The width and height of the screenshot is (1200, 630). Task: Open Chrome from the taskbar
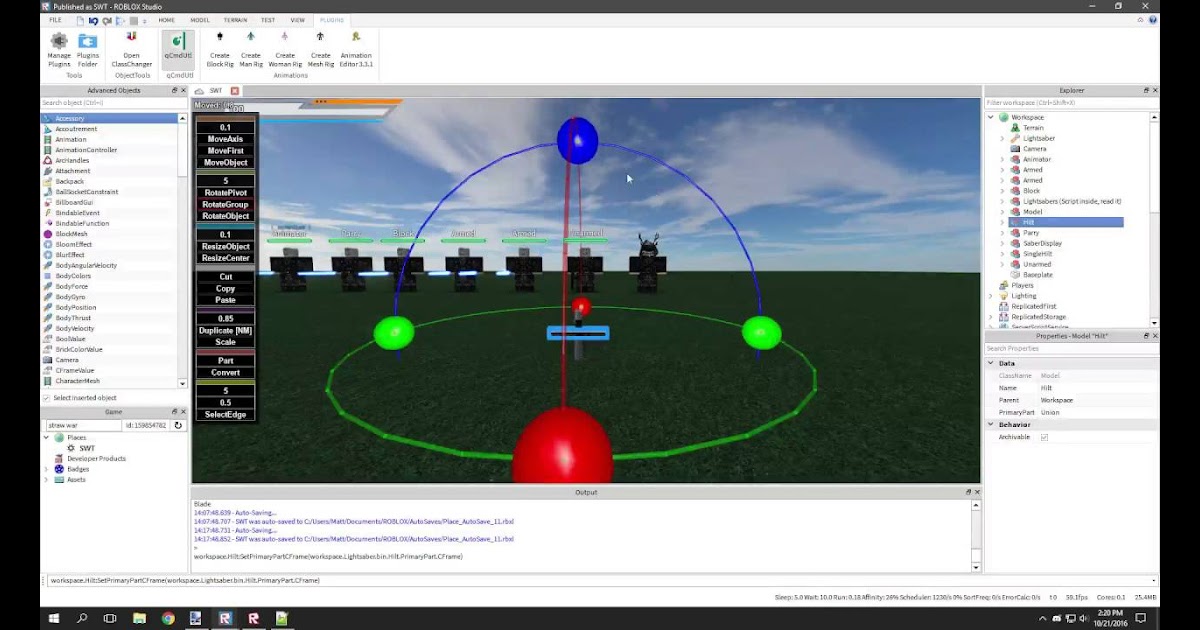[x=168, y=618]
